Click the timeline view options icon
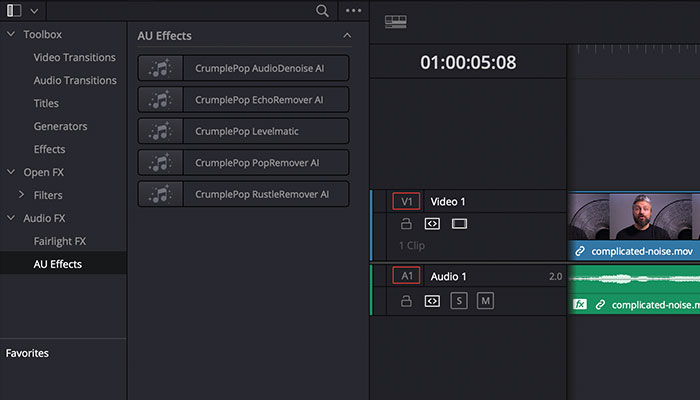The image size is (700, 400). 396,21
